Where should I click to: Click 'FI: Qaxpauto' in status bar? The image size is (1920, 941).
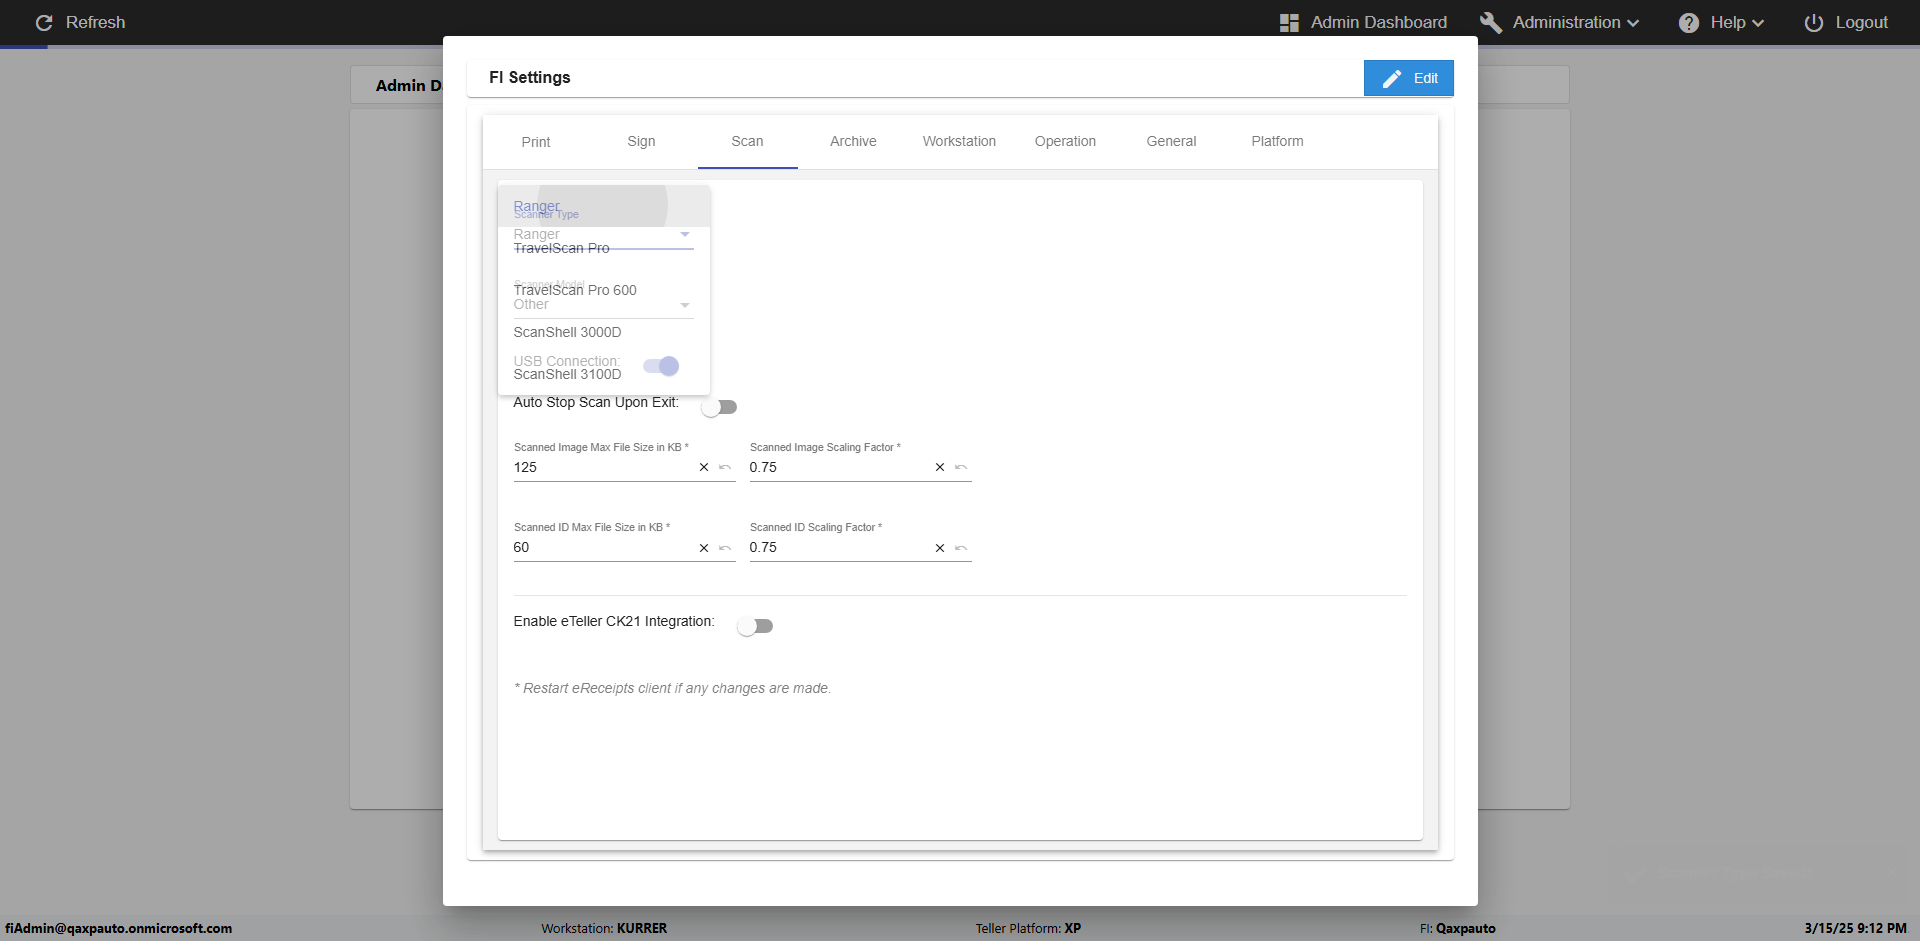tap(1458, 928)
